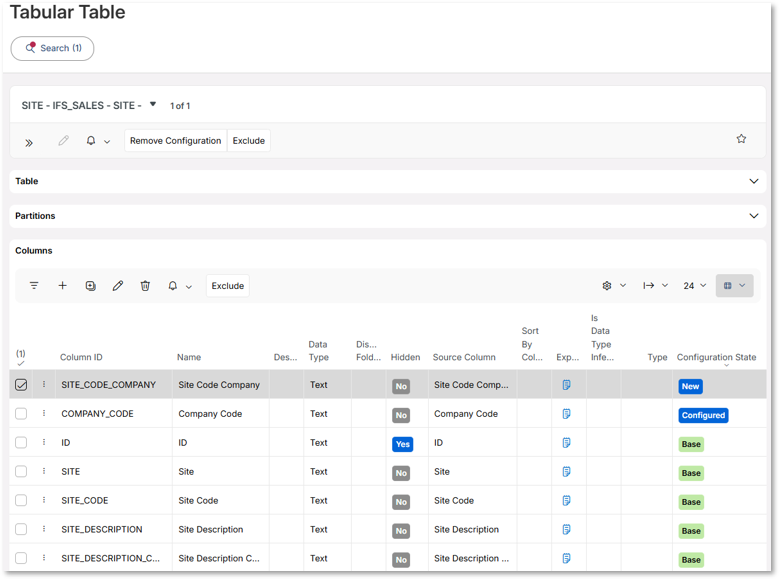Expand the Partitions section
Image resolution: width=780 pixels, height=580 pixels.
point(754,216)
